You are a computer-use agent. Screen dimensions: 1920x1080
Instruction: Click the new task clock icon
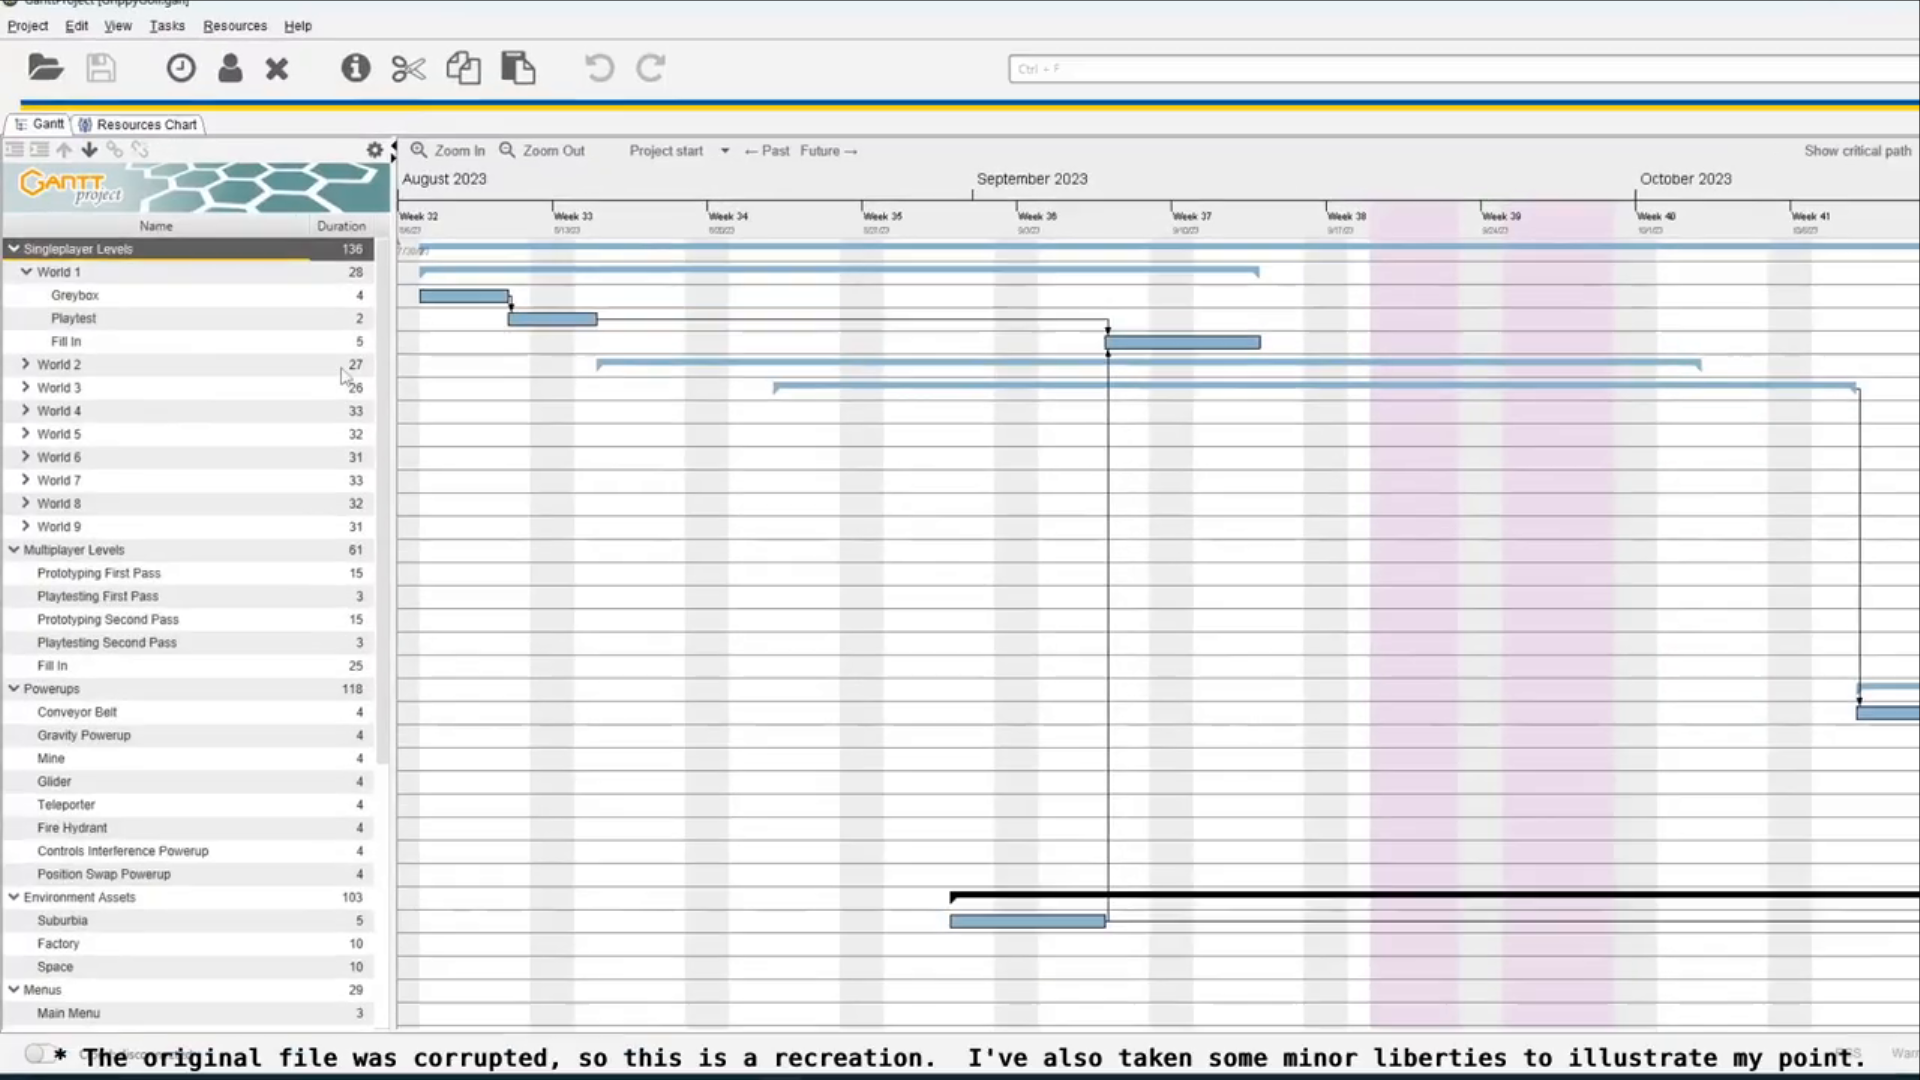click(x=181, y=68)
